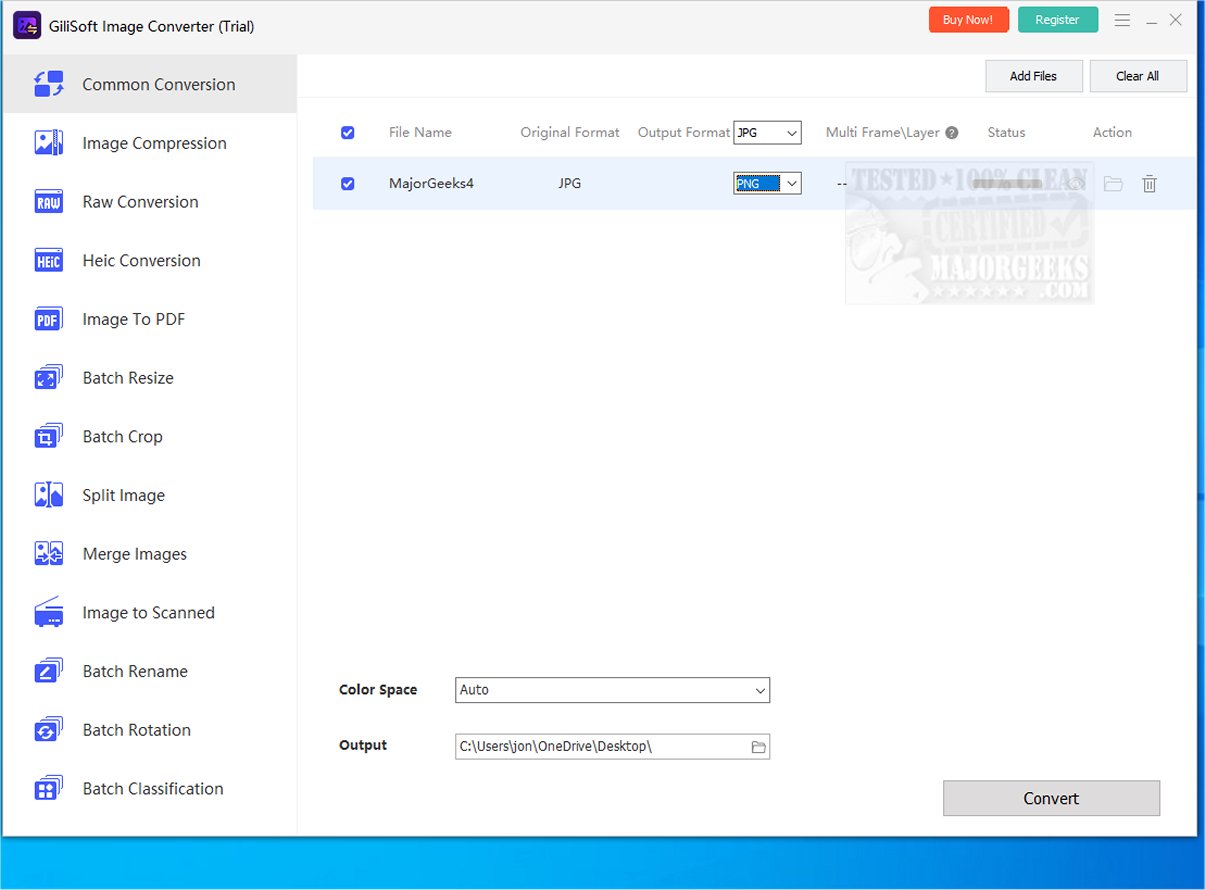1205x890 pixels.
Task: Click the Multi Frame\Layer help question icon
Action: (952, 133)
